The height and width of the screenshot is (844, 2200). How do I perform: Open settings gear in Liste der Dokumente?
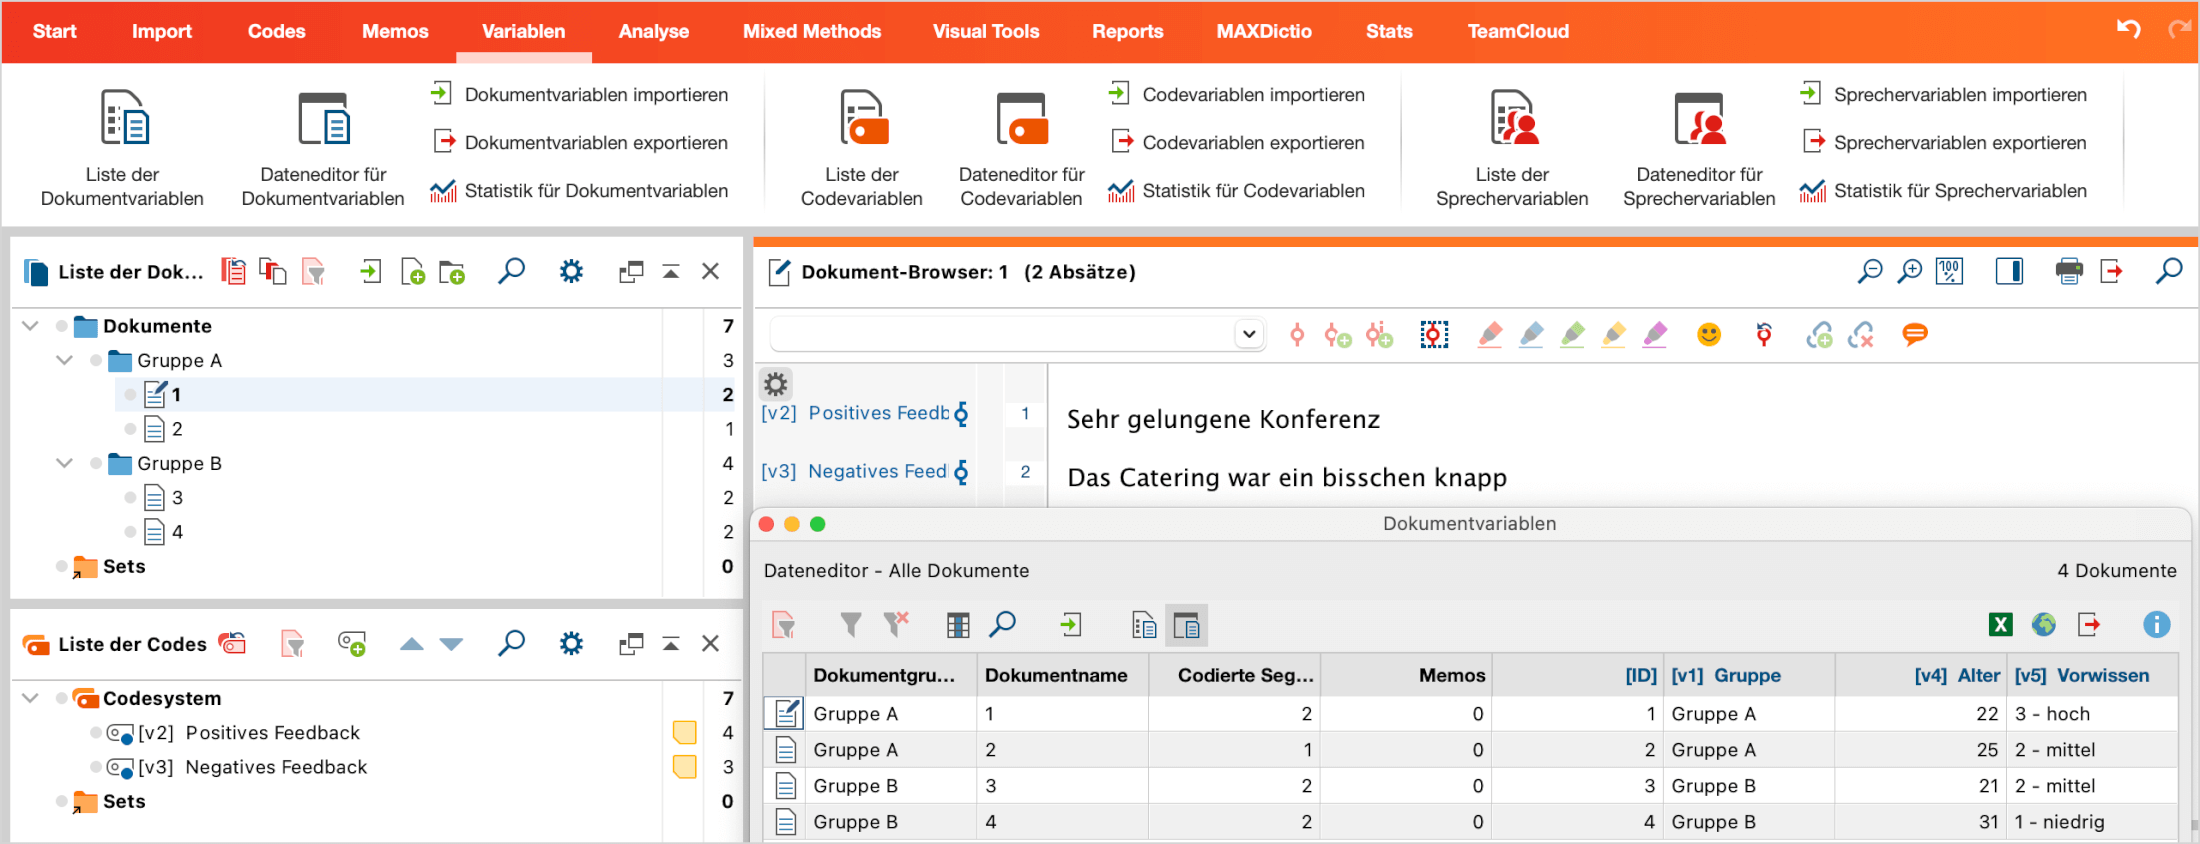pos(571,271)
